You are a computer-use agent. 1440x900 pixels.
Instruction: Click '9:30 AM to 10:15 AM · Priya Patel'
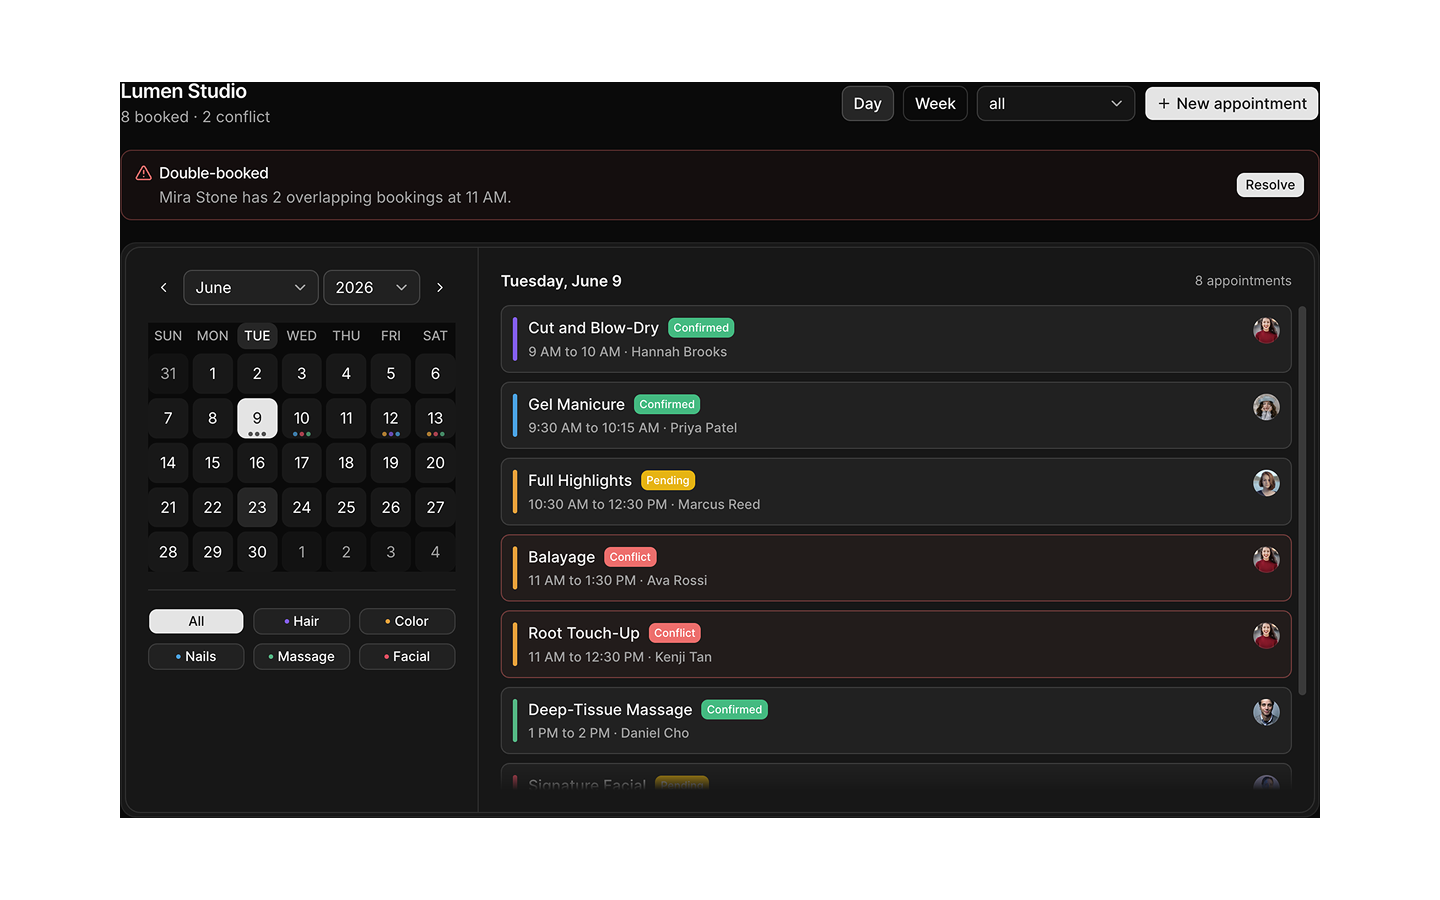[633, 428]
